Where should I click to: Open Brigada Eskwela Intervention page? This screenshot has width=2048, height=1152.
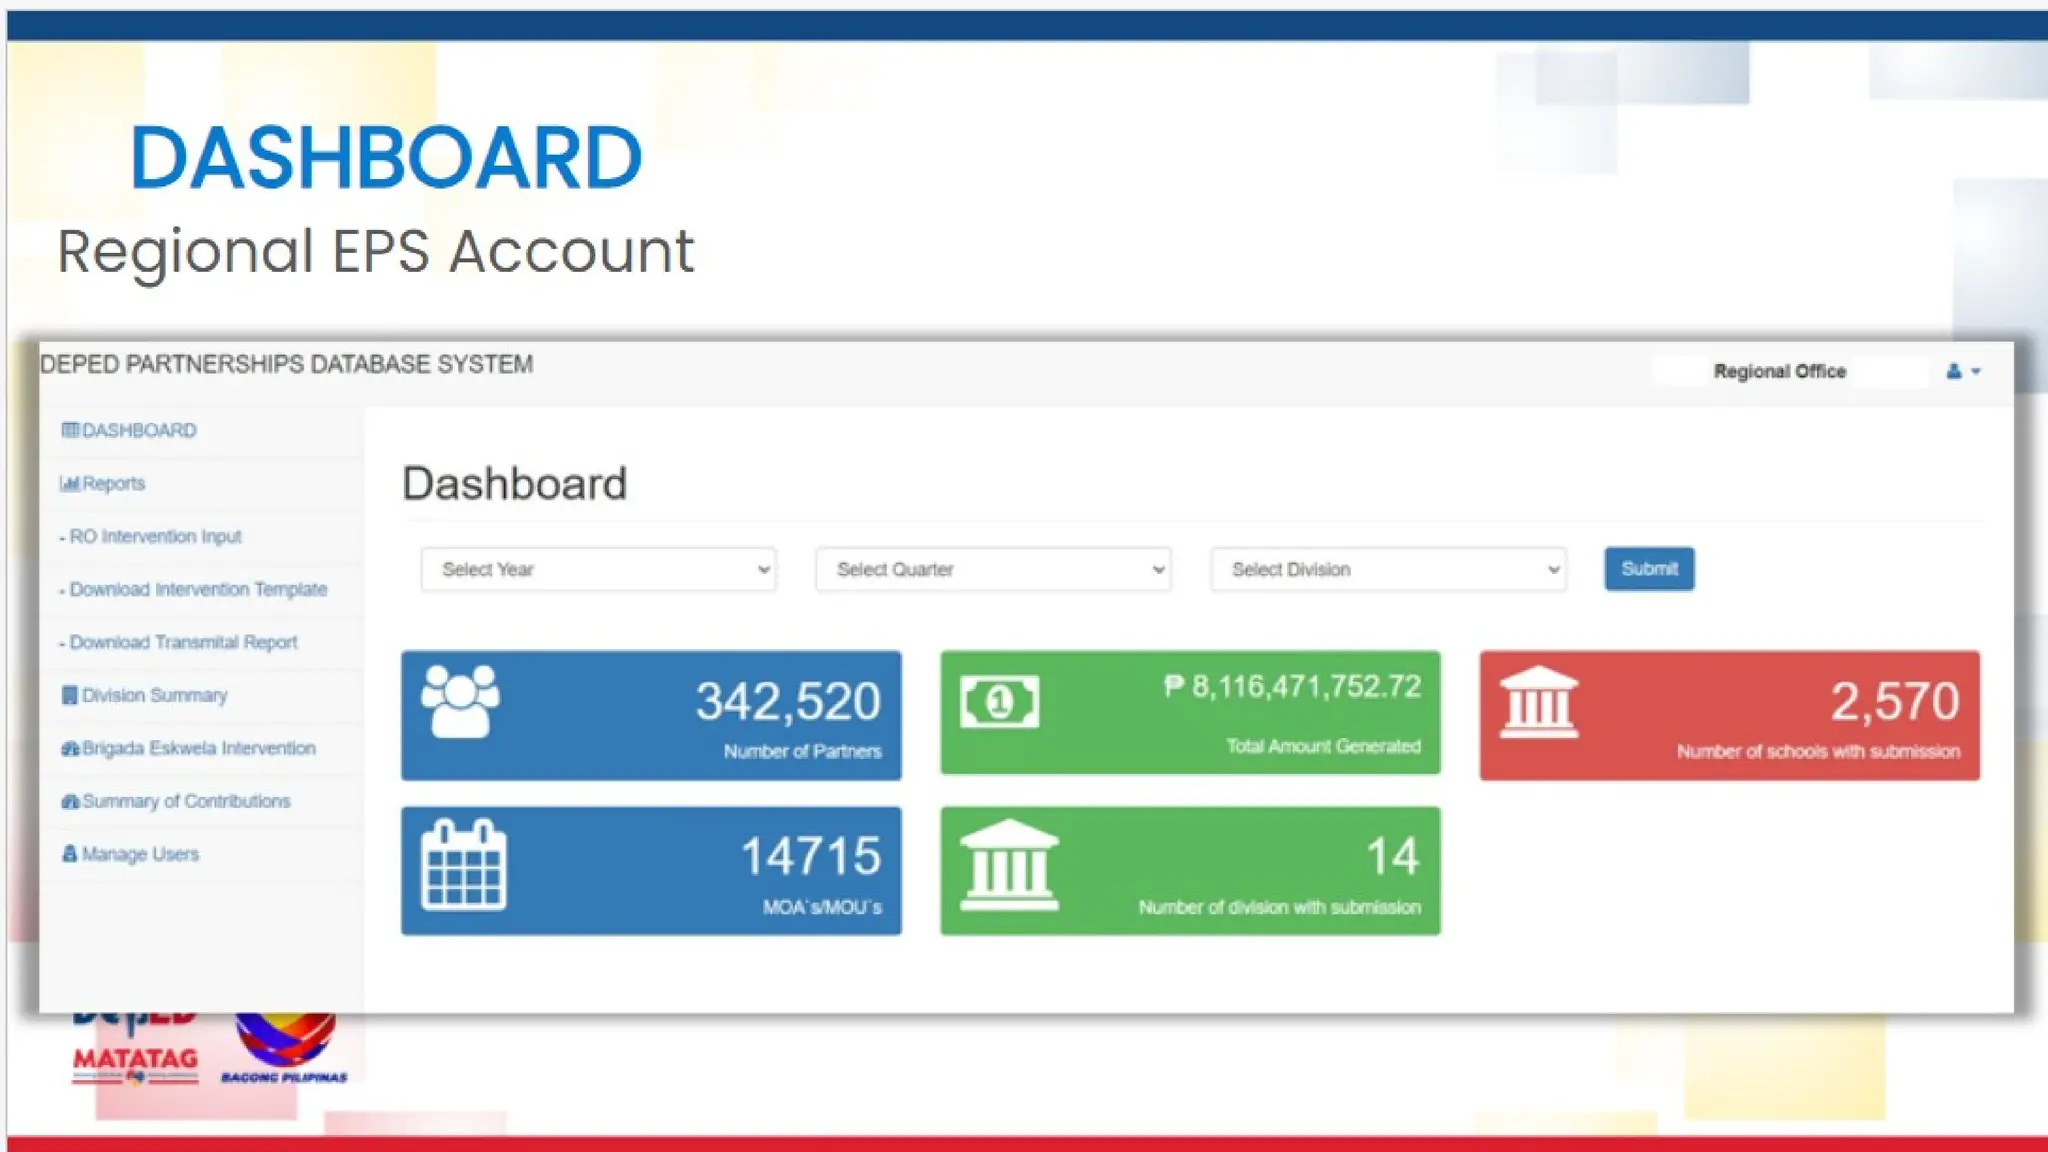click(x=198, y=748)
